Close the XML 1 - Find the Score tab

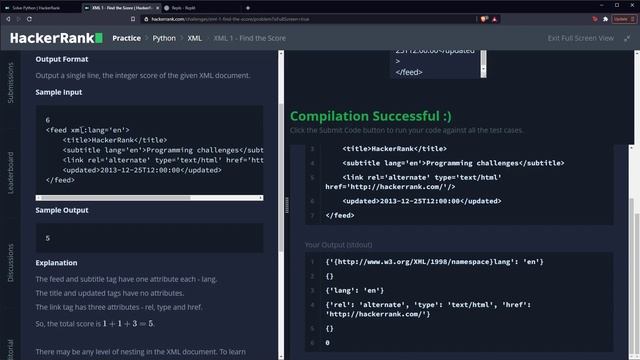[x=158, y=8]
